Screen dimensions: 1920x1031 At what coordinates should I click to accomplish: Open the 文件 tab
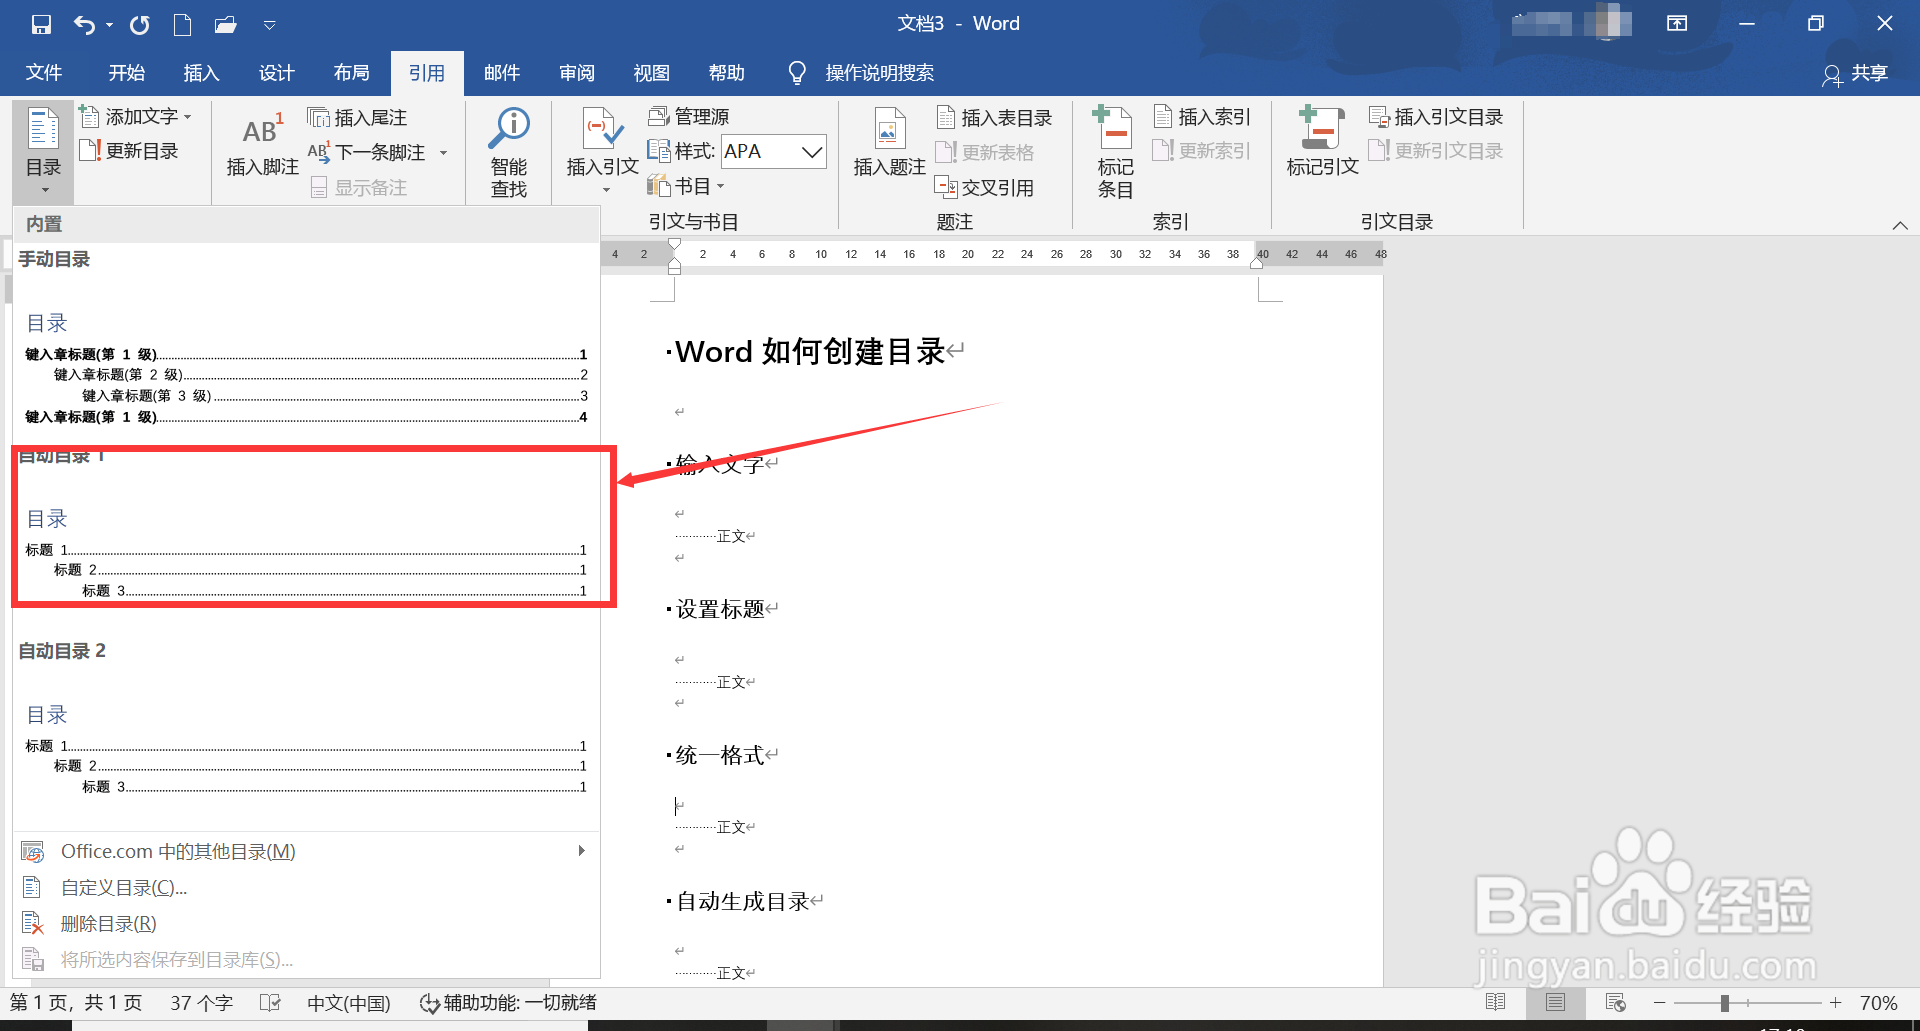pos(44,73)
